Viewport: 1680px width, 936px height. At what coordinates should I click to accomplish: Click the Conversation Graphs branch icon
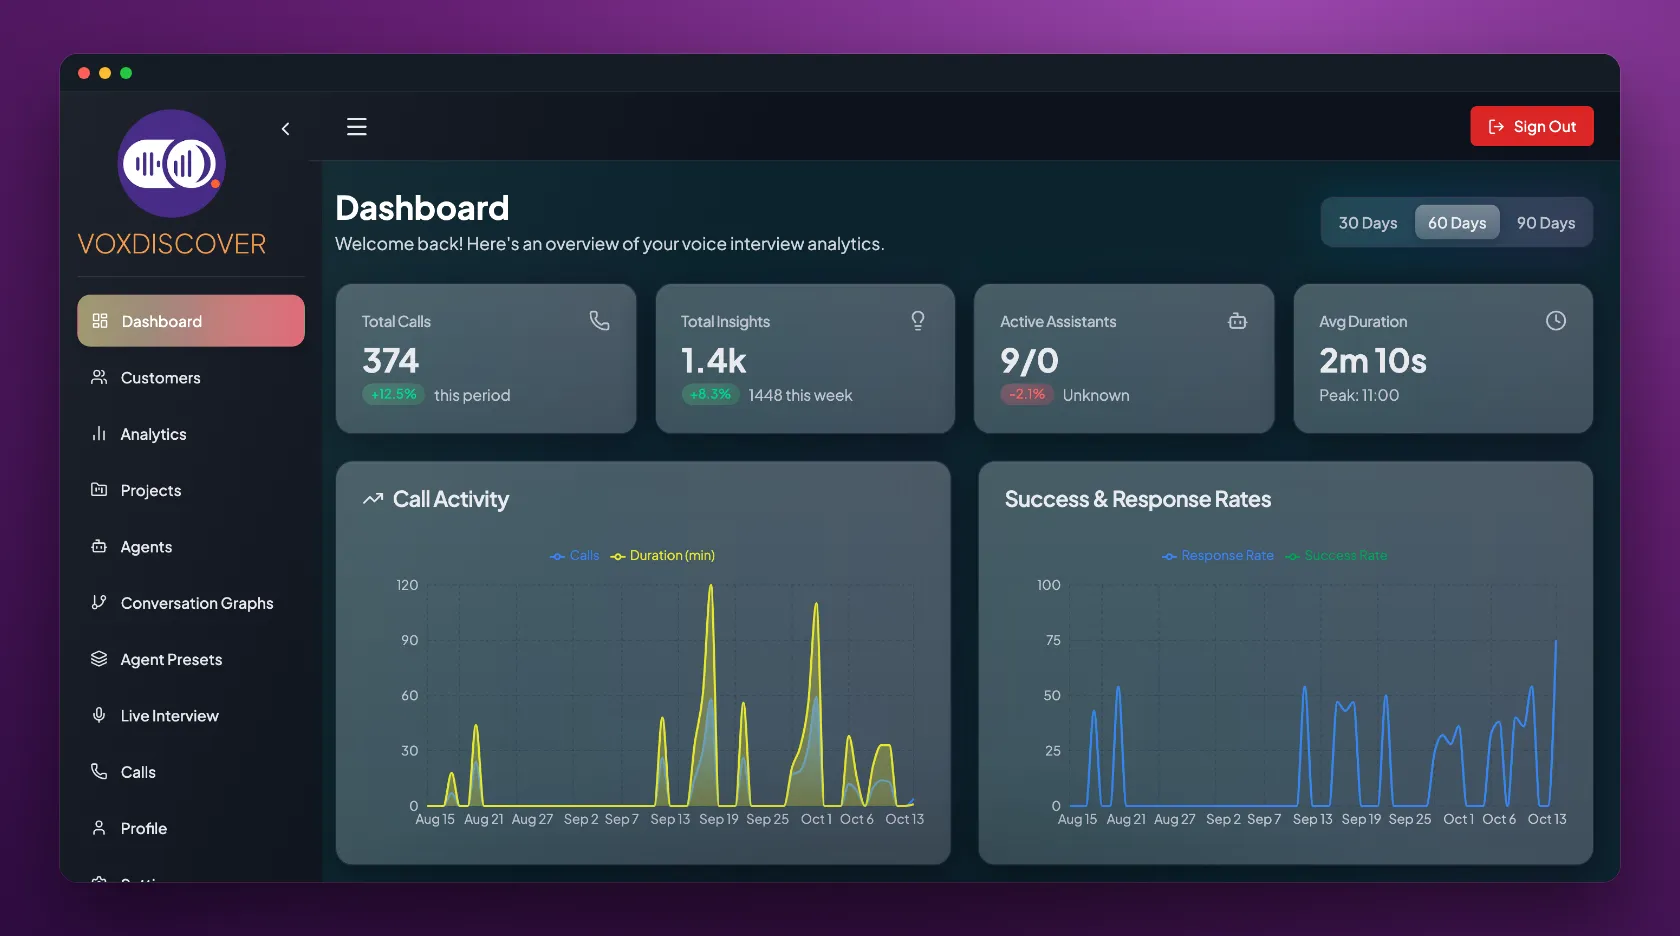coord(99,602)
